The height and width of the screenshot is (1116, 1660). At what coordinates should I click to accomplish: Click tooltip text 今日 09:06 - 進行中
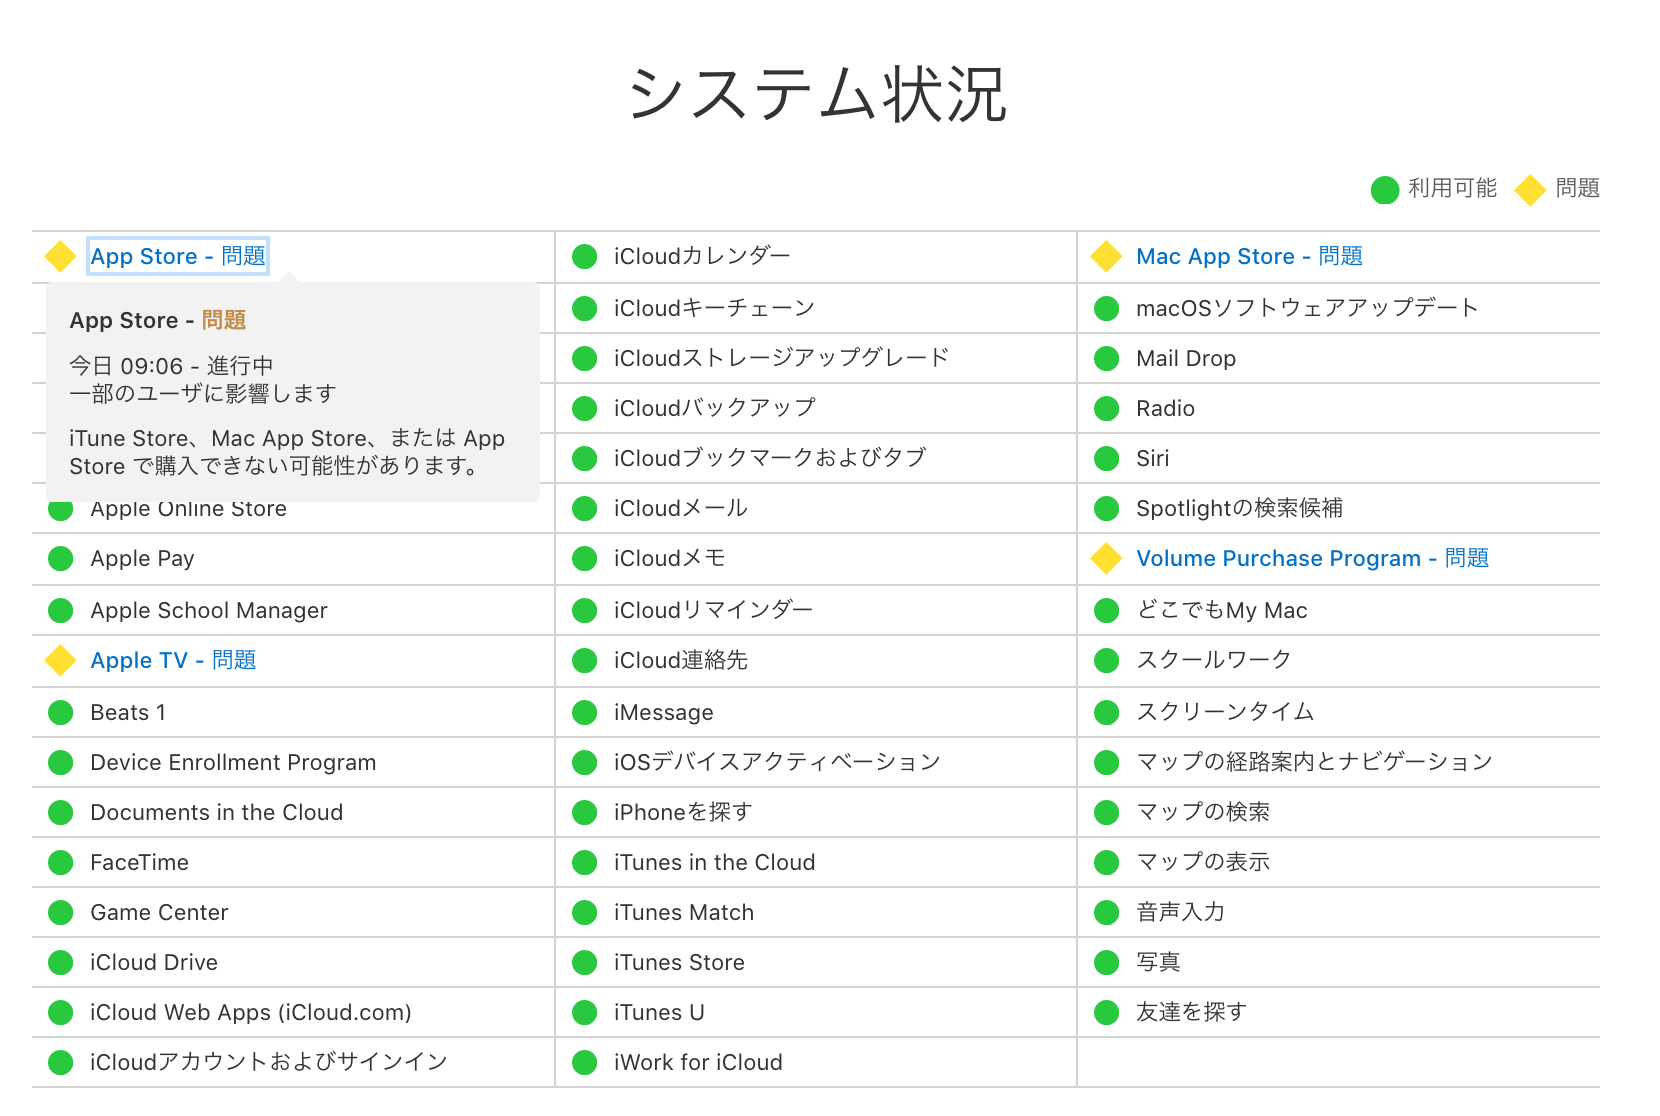(x=171, y=366)
